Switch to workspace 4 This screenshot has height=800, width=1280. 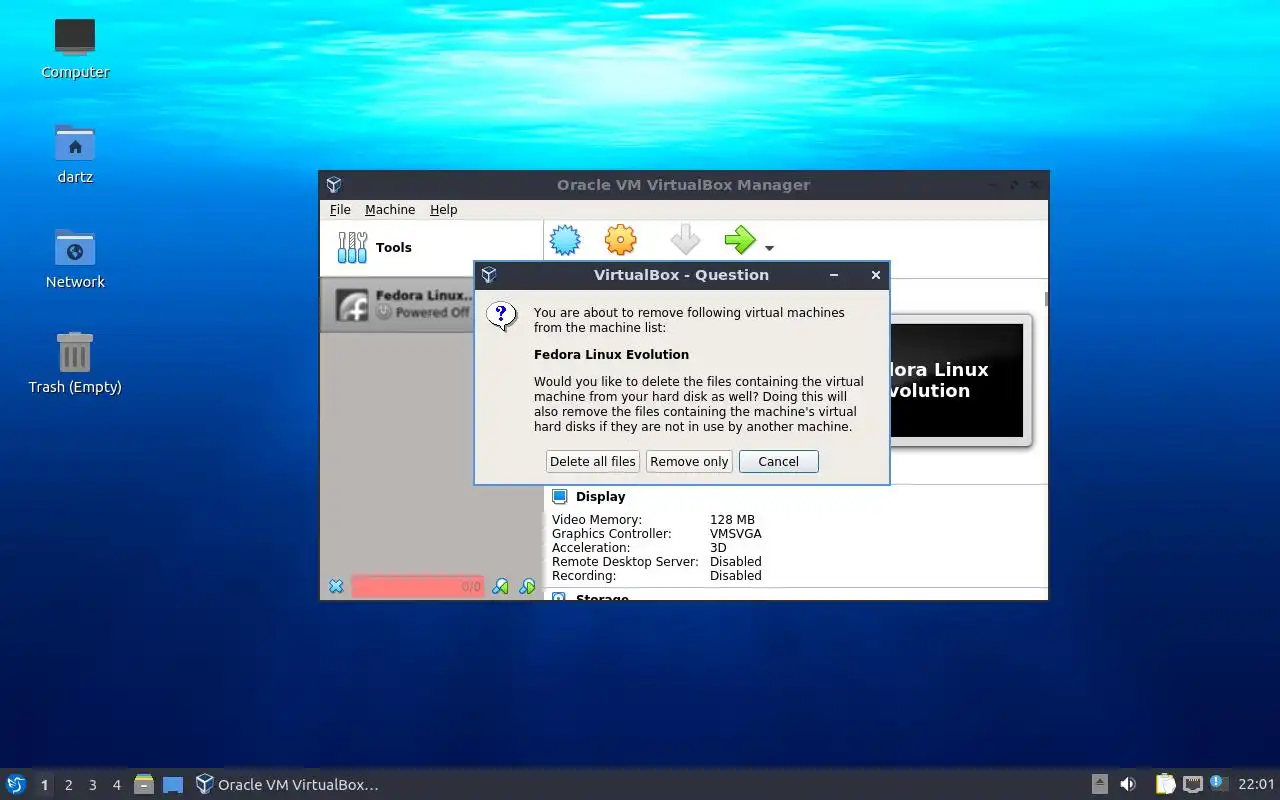(x=116, y=785)
